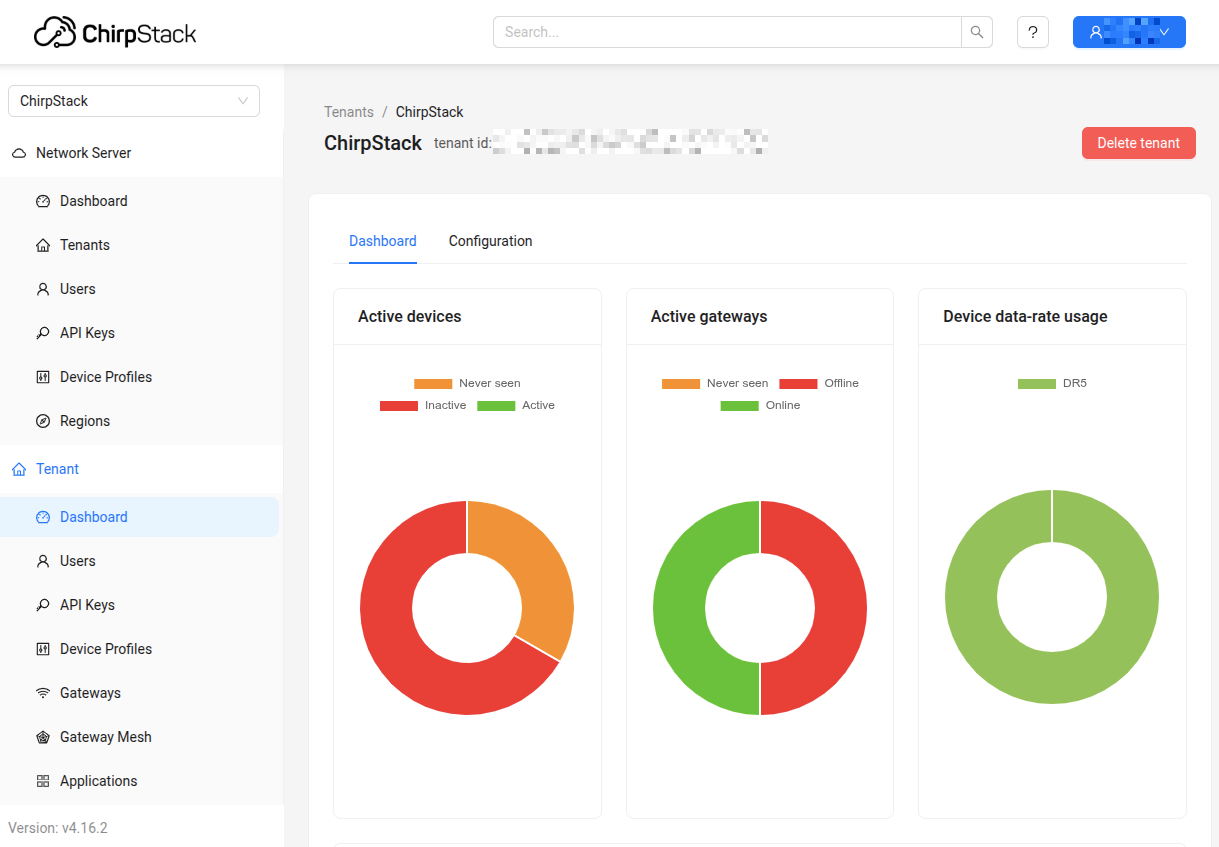Click the tenant id label text
The width and height of the screenshot is (1219, 847).
click(463, 143)
